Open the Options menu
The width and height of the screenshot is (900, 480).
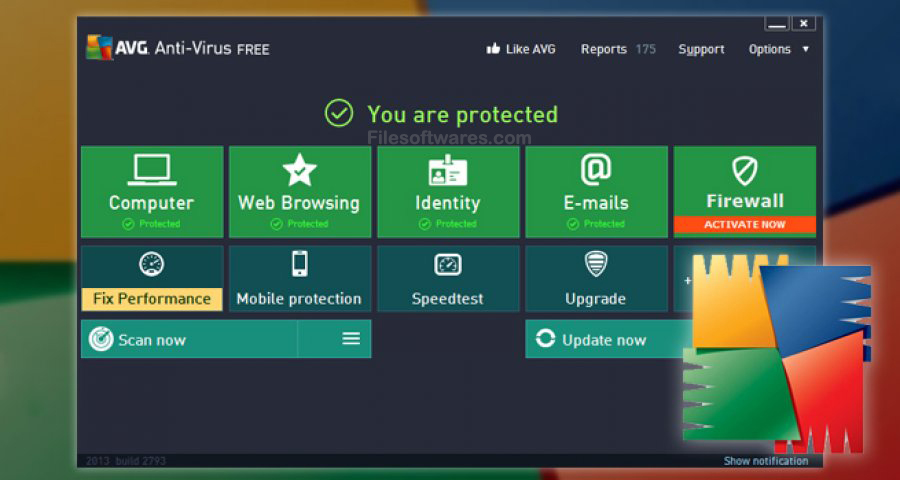(x=770, y=49)
